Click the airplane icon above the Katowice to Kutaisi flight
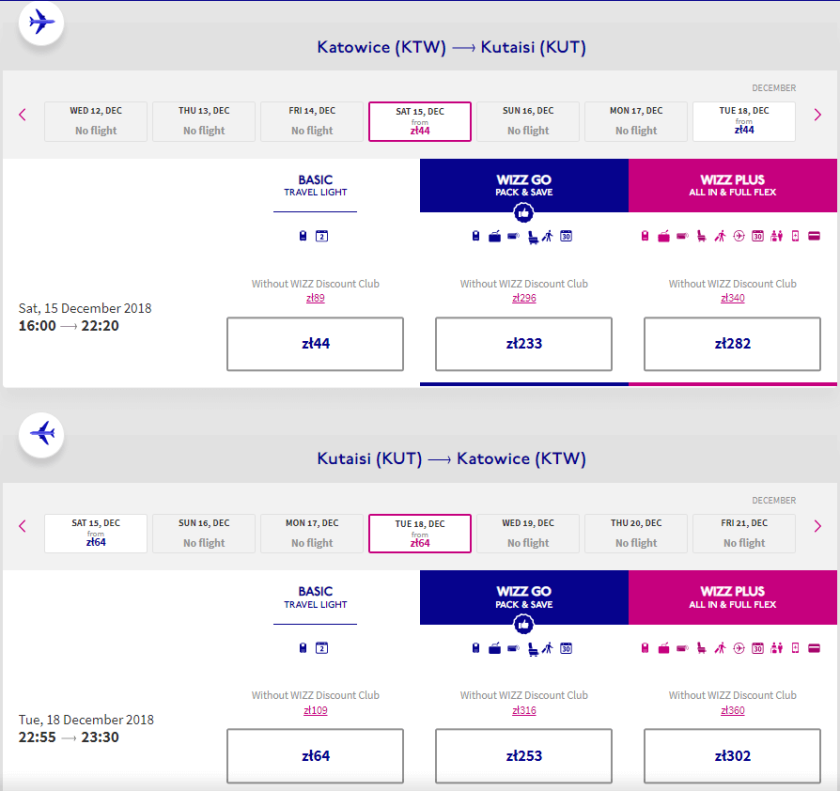 coord(41,22)
